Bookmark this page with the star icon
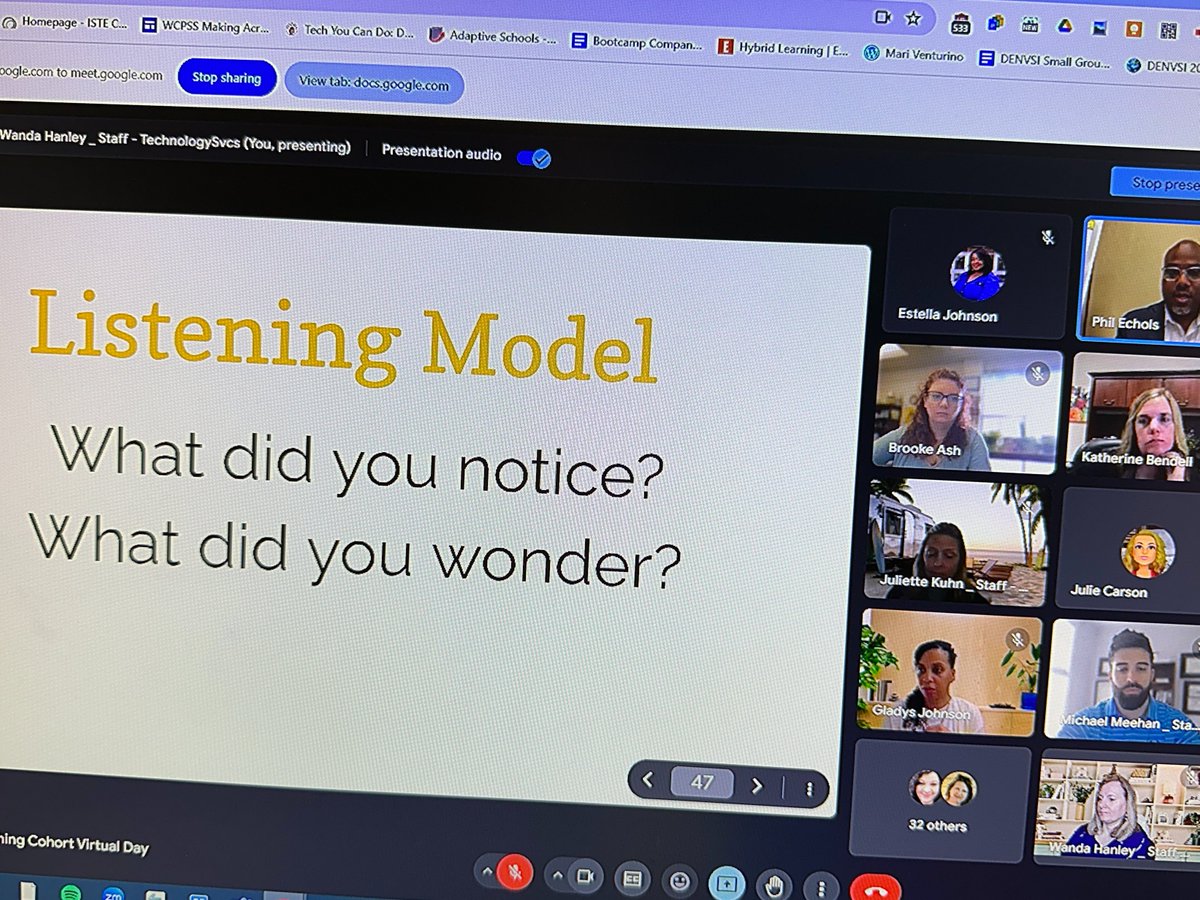This screenshot has width=1200, height=900. coord(913,18)
